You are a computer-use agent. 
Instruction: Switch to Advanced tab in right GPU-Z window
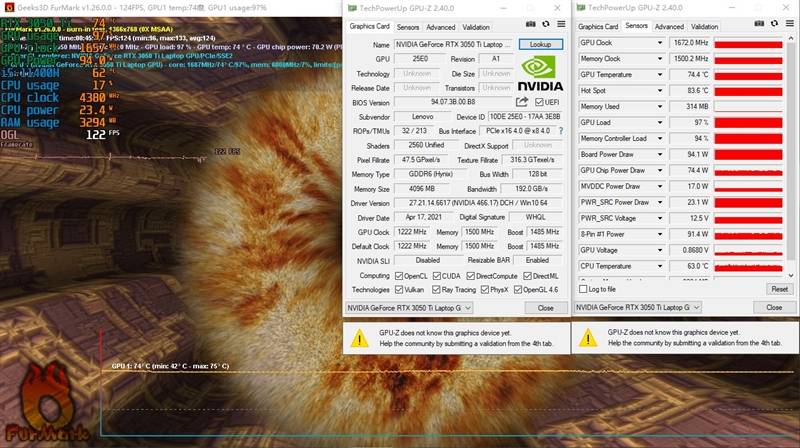669,27
